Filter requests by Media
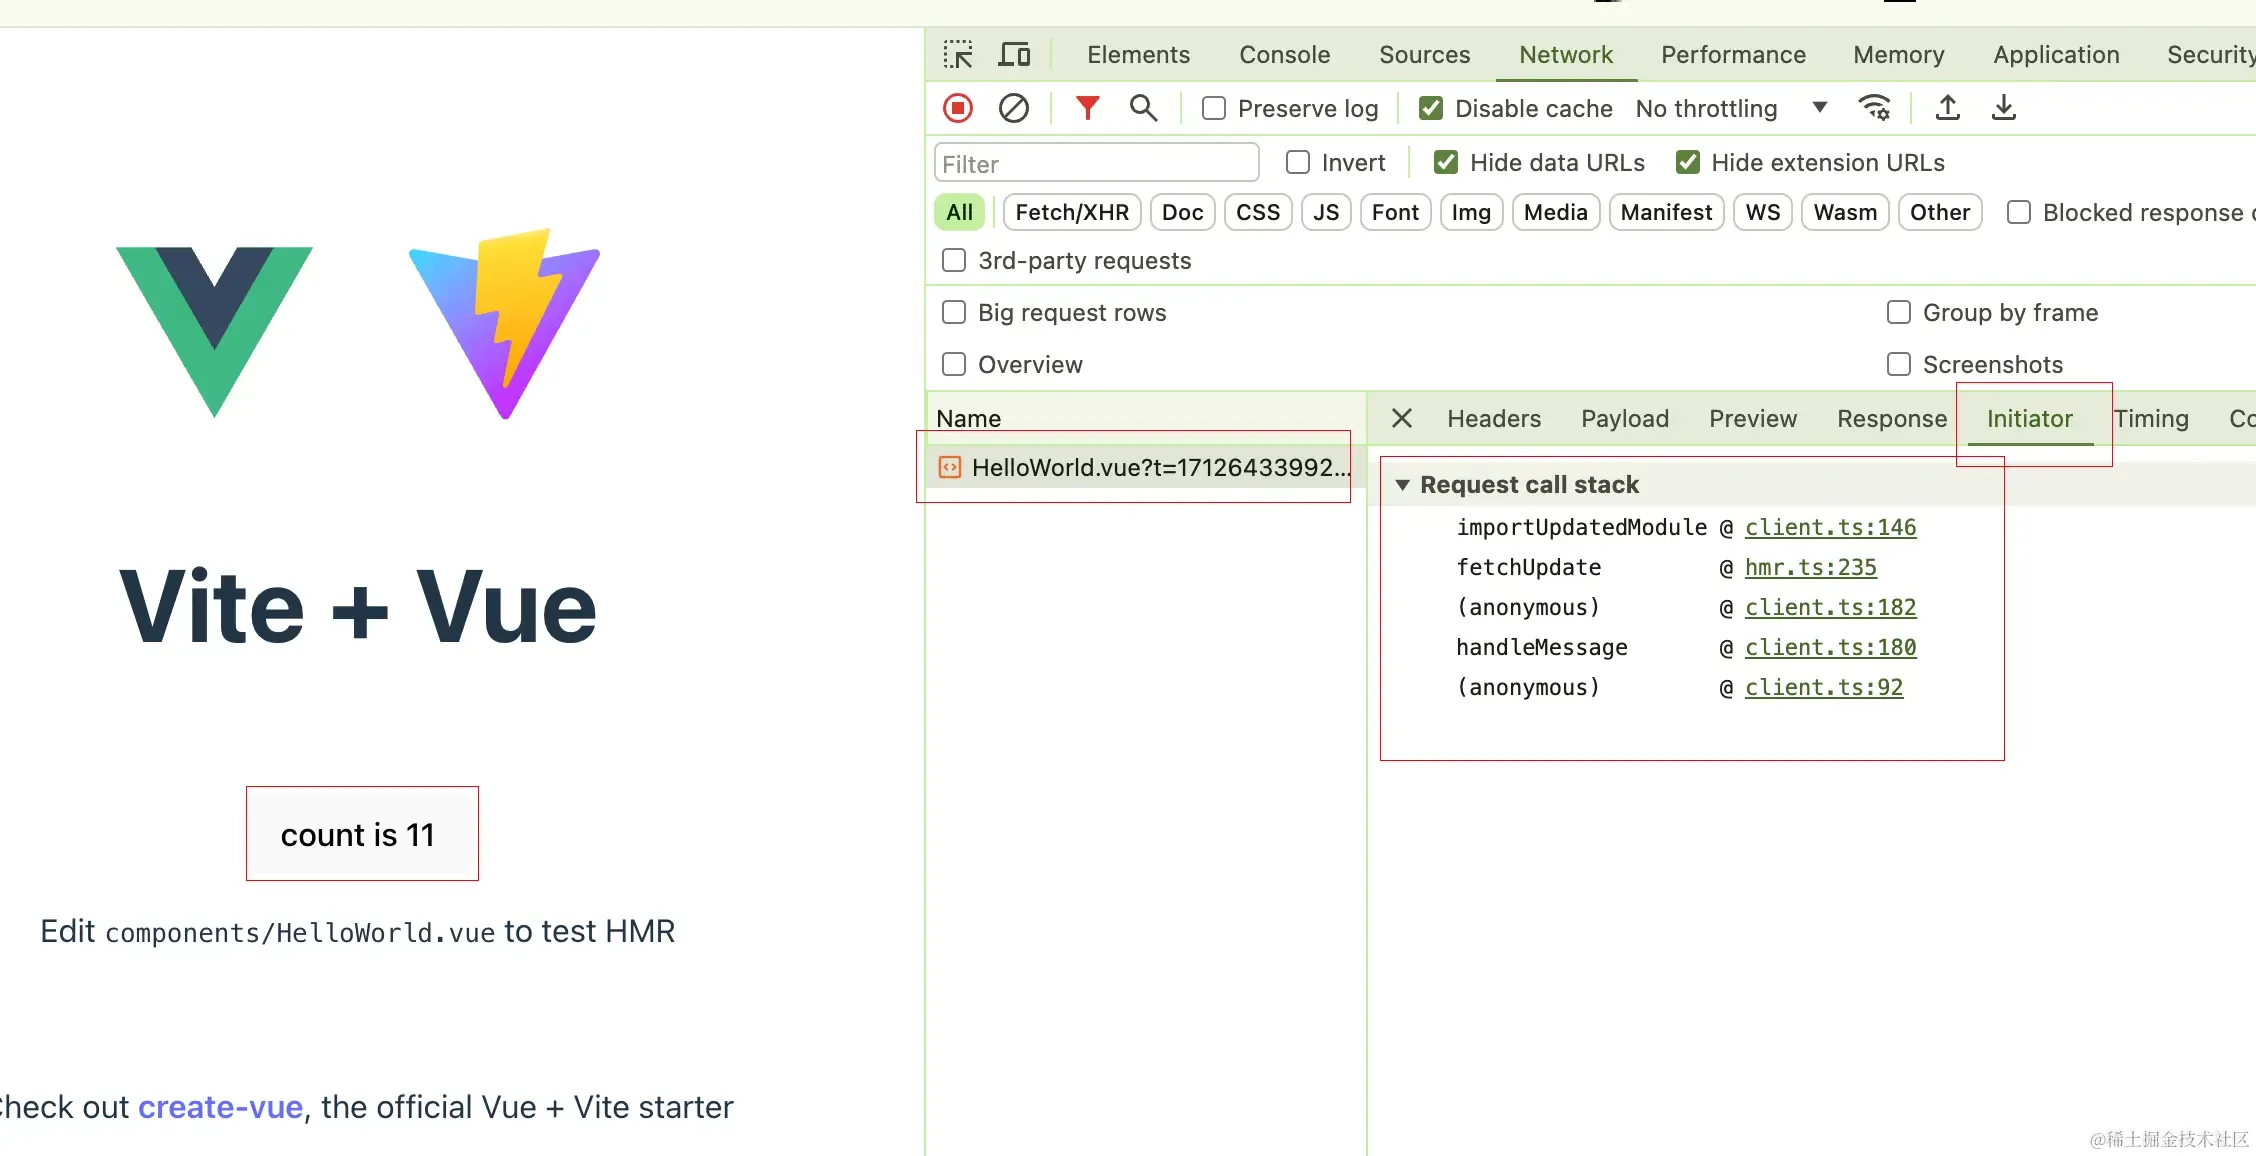The image size is (2256, 1156). (x=1556, y=212)
